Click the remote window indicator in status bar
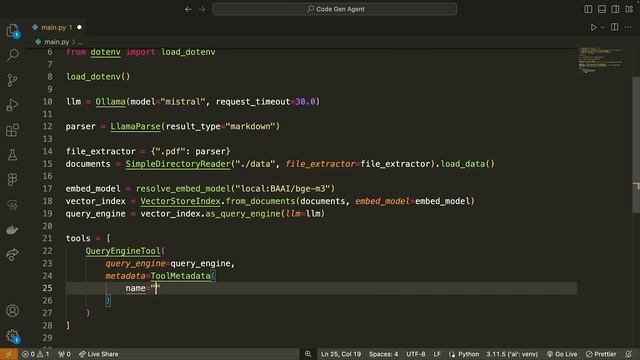This screenshot has height=360, width=640. pyautogui.click(x=9, y=354)
